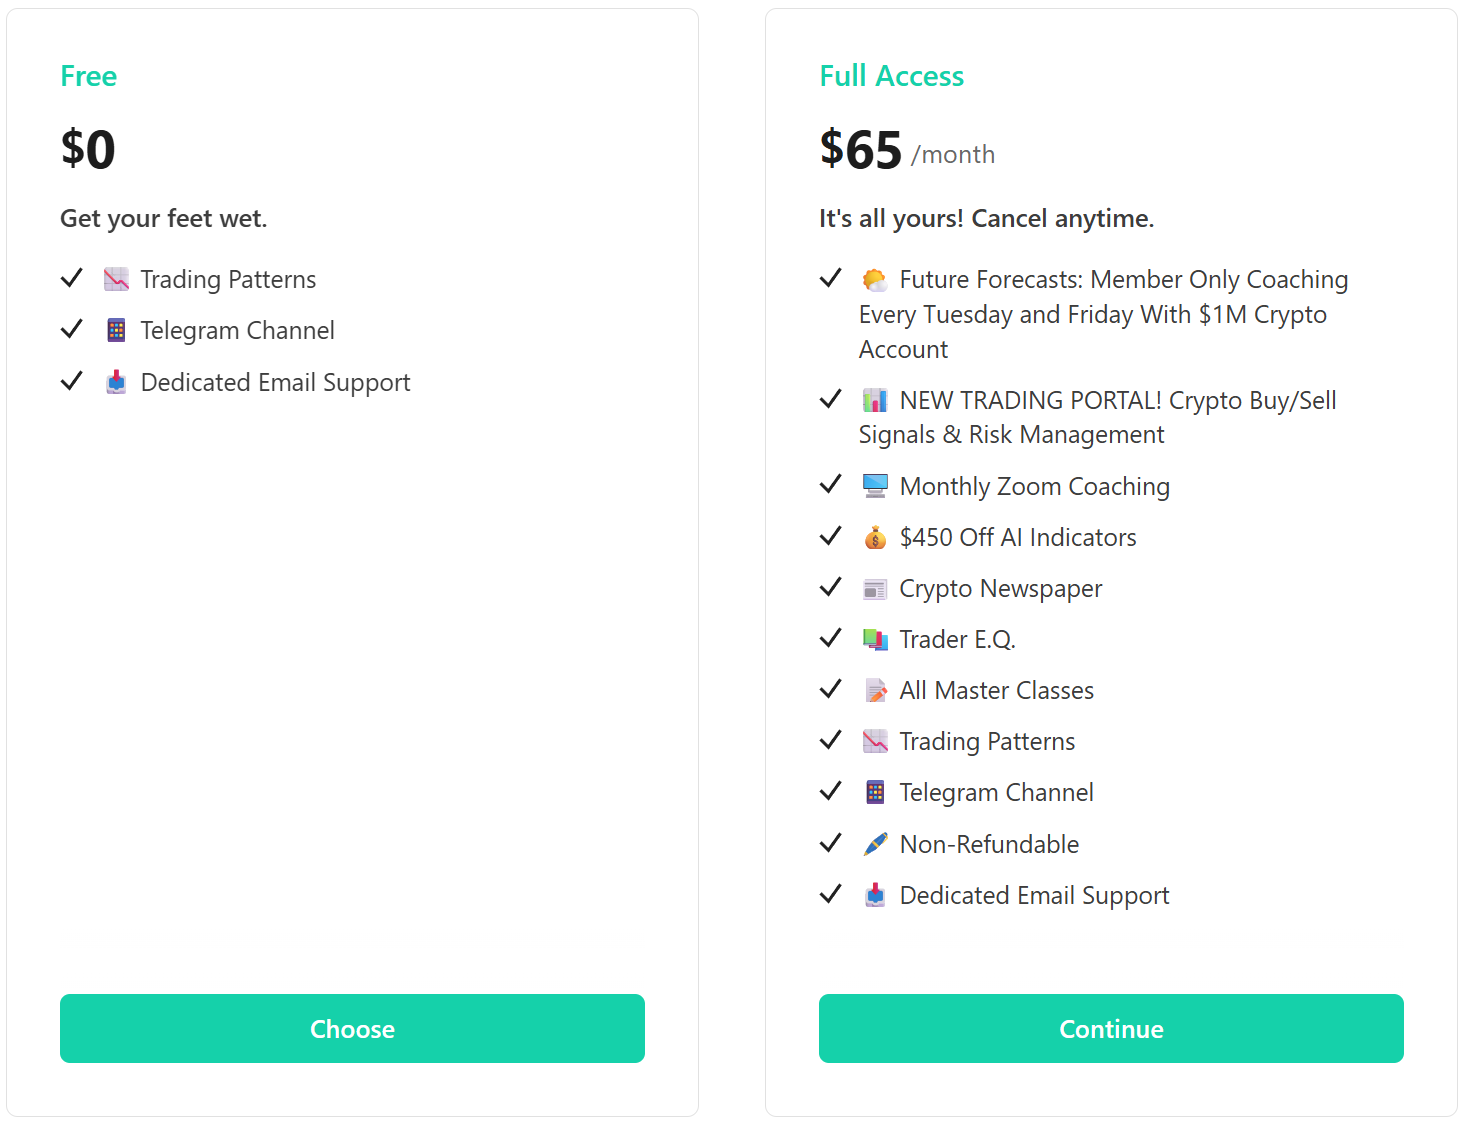
Task: Click the bar chart icon near NEW TRADING PORTAL
Action: tap(875, 401)
